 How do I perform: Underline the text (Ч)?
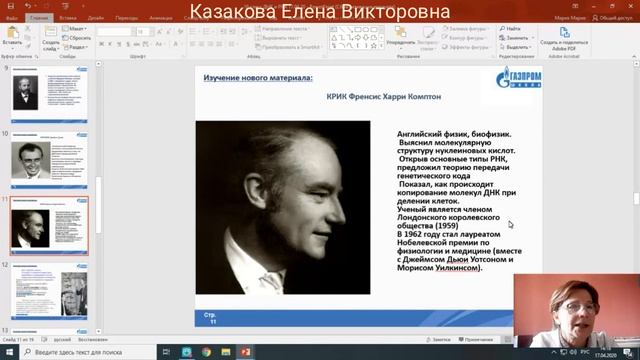point(119,44)
